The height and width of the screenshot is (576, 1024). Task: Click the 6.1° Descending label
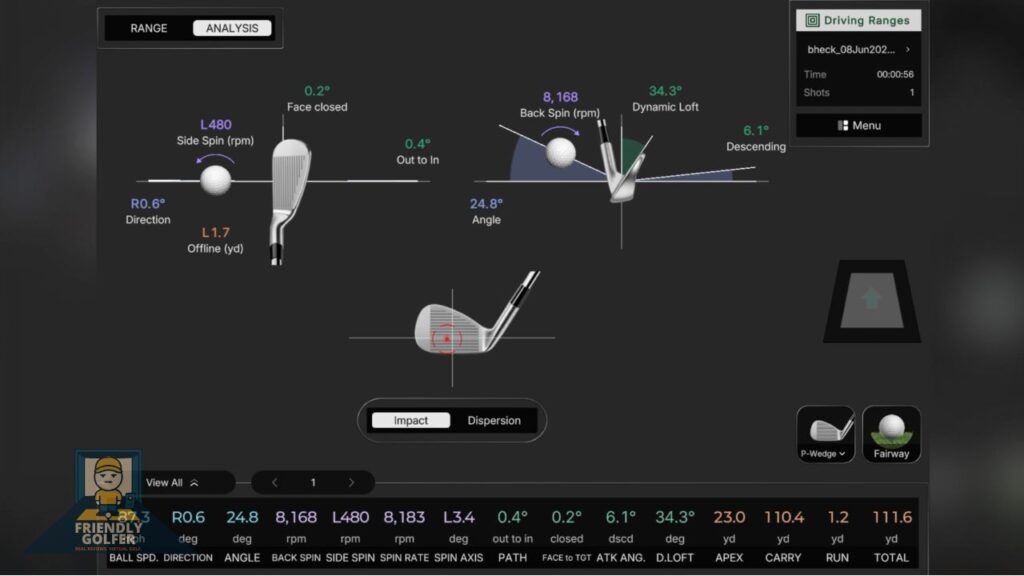[x=756, y=138]
